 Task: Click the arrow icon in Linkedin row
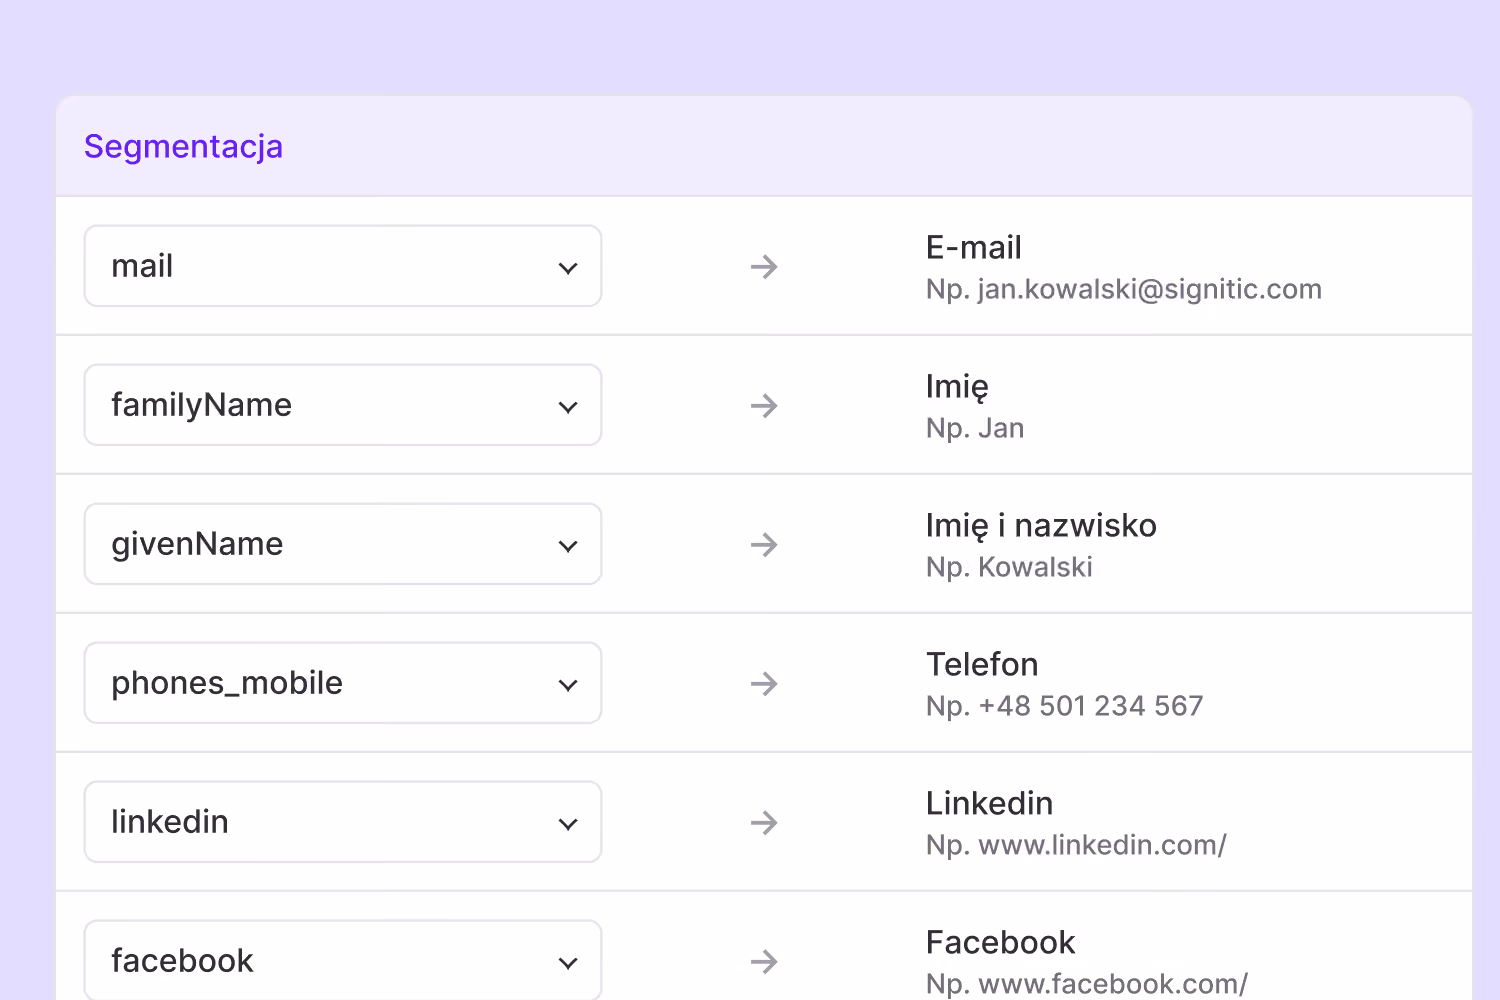point(764,823)
